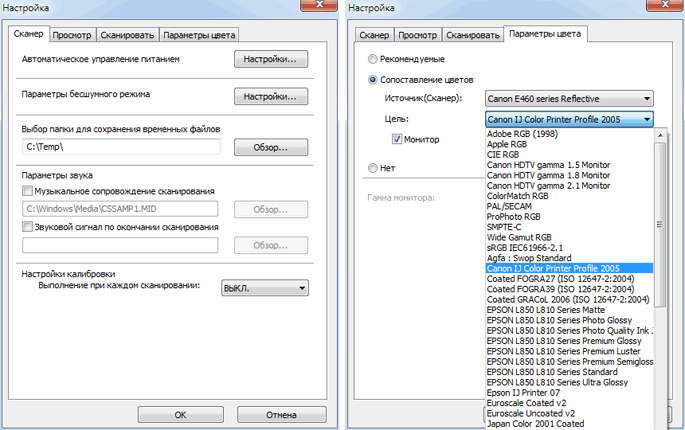The height and width of the screenshot is (430, 685).
Task: Choose EPSON L850 L810 Series Photo Glossy
Action: (570, 320)
